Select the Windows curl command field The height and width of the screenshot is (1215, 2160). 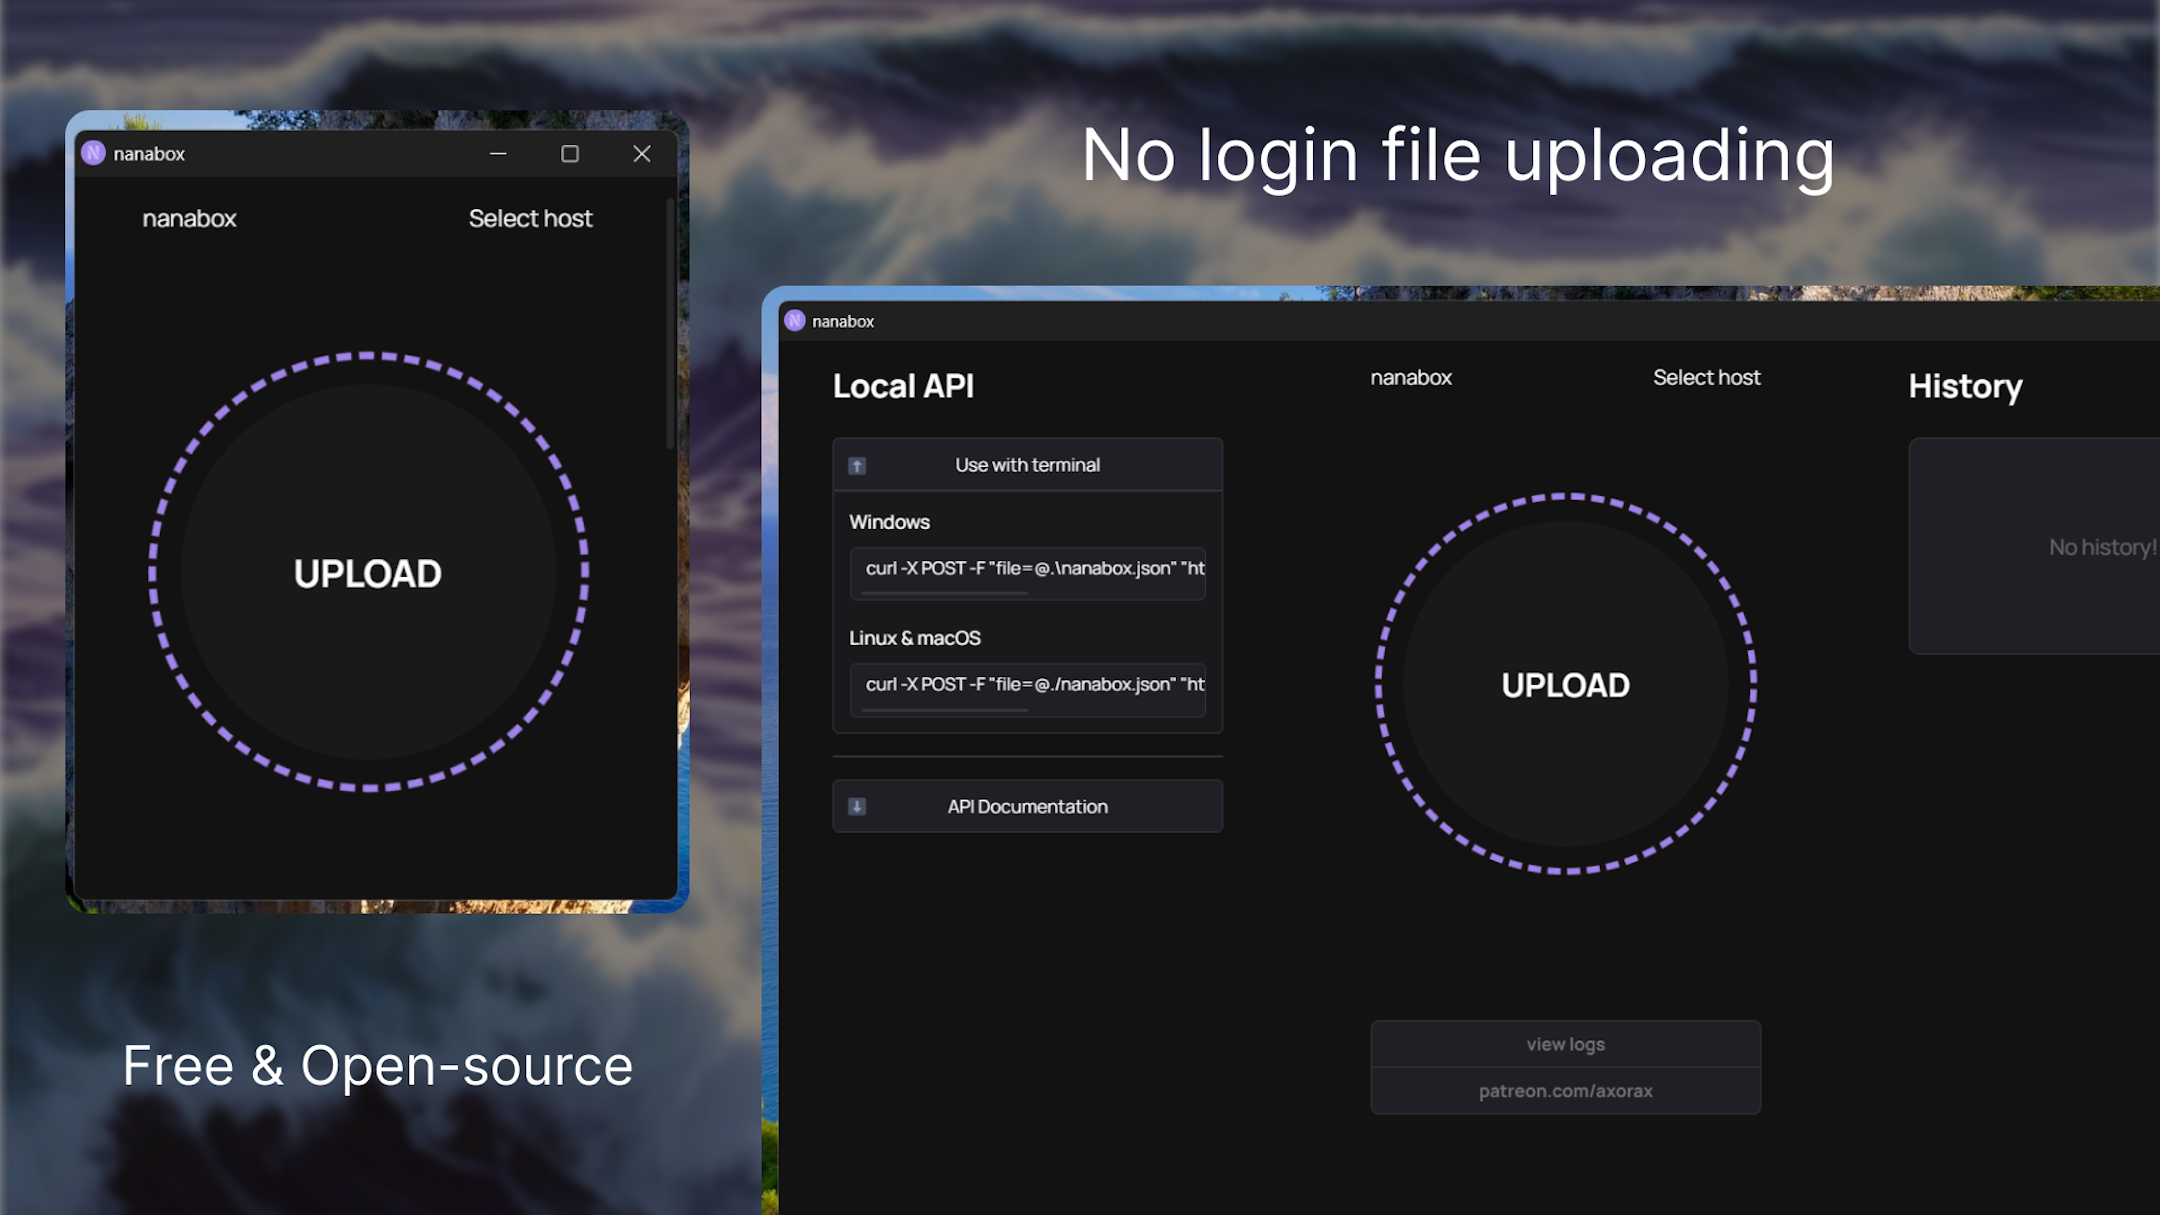[x=1027, y=572]
